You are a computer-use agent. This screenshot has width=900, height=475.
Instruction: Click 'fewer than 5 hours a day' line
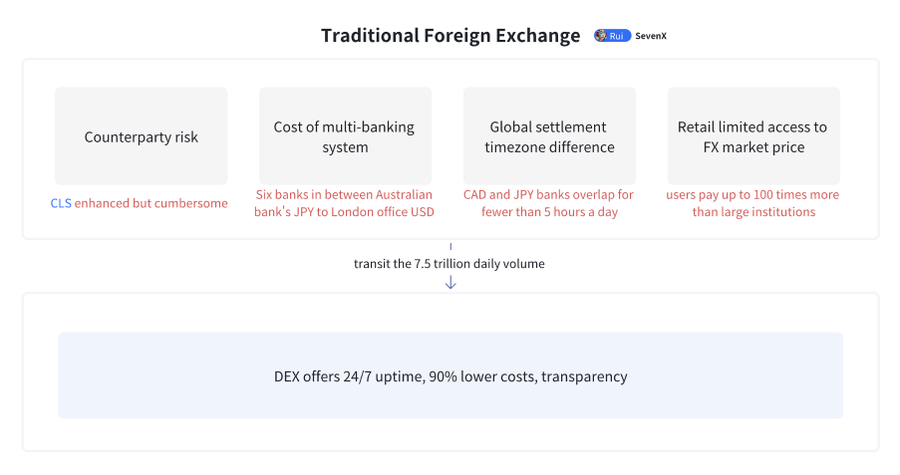(549, 212)
